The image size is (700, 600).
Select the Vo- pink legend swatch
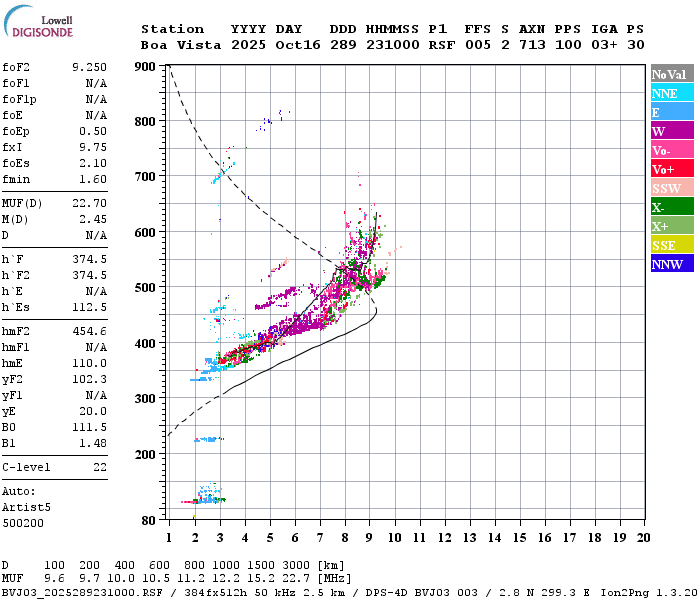[672, 150]
